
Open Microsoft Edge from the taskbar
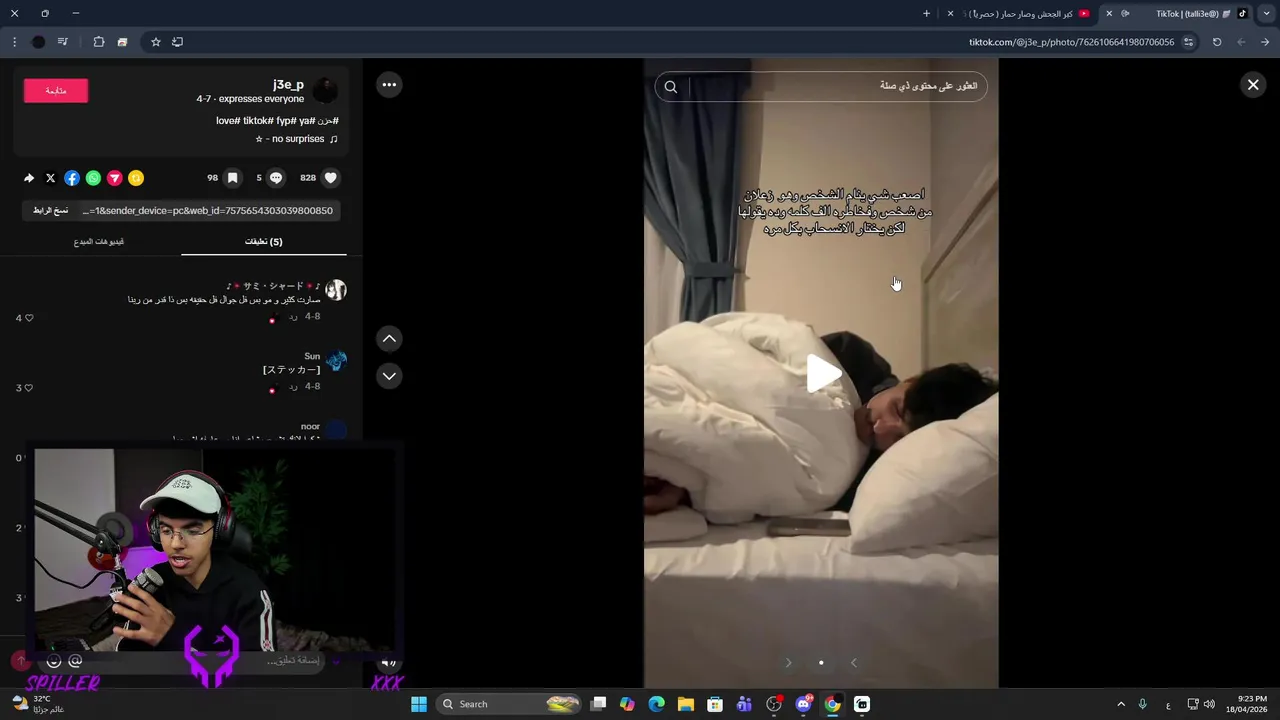point(657,704)
